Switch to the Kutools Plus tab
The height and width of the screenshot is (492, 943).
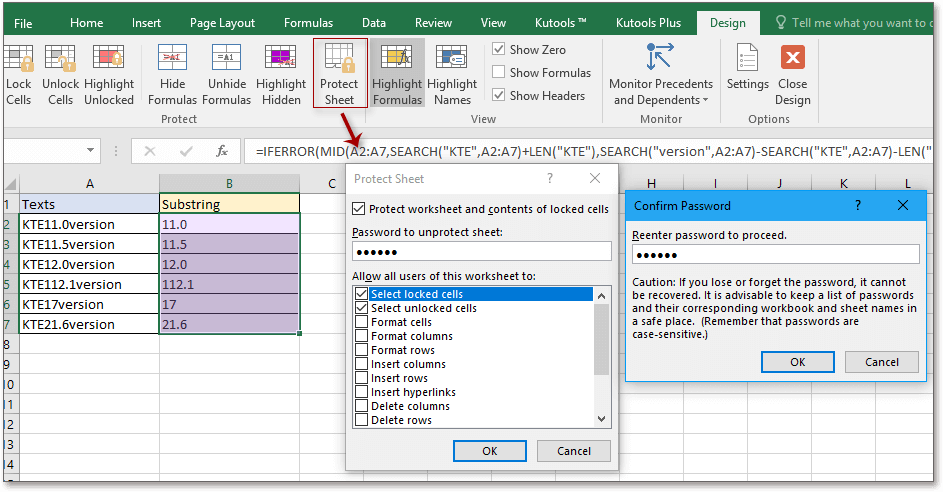[648, 23]
